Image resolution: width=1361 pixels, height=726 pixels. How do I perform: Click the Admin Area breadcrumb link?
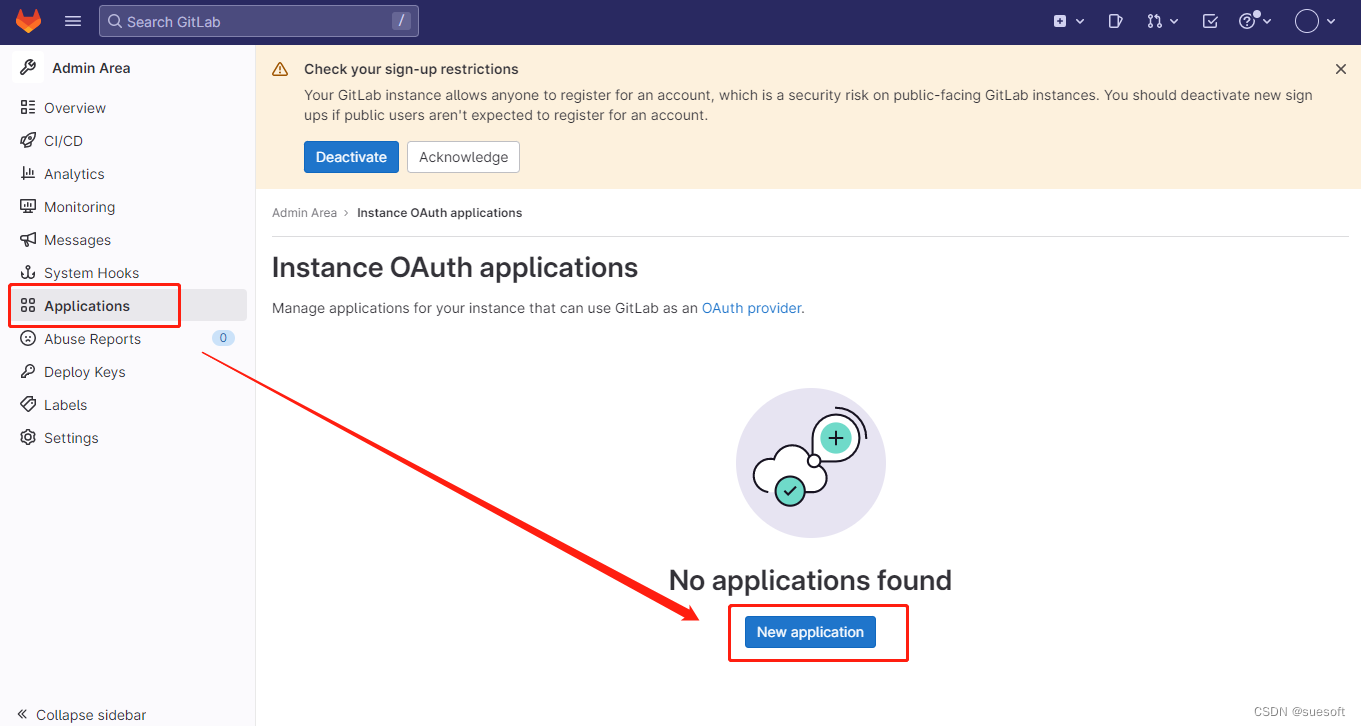pos(304,213)
